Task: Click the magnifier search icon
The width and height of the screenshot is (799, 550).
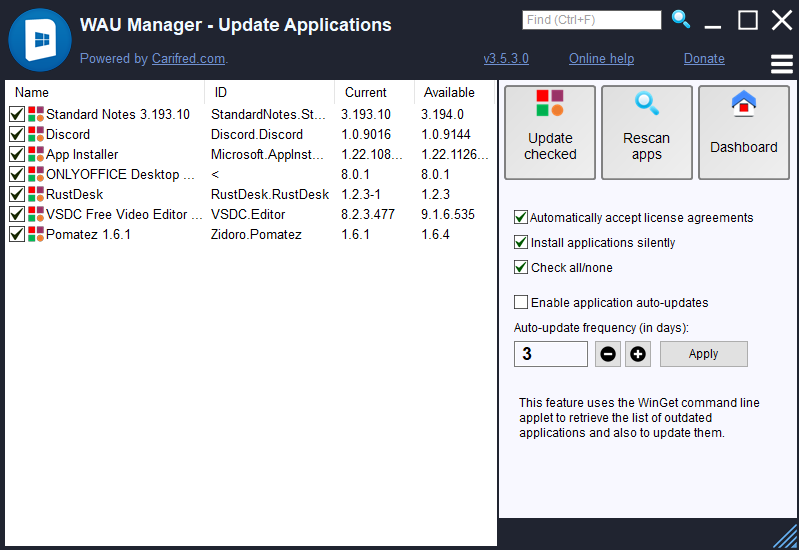Action: point(681,19)
